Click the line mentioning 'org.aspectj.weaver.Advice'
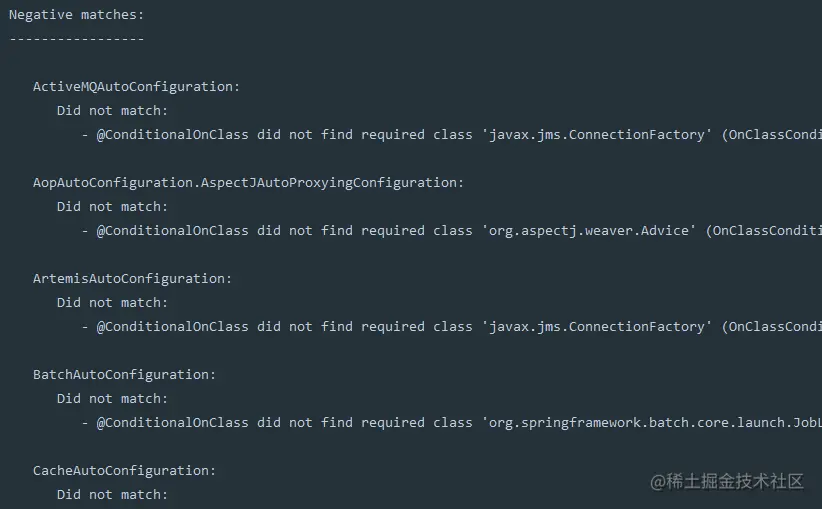Viewport: 822px width, 509px height. 451,231
